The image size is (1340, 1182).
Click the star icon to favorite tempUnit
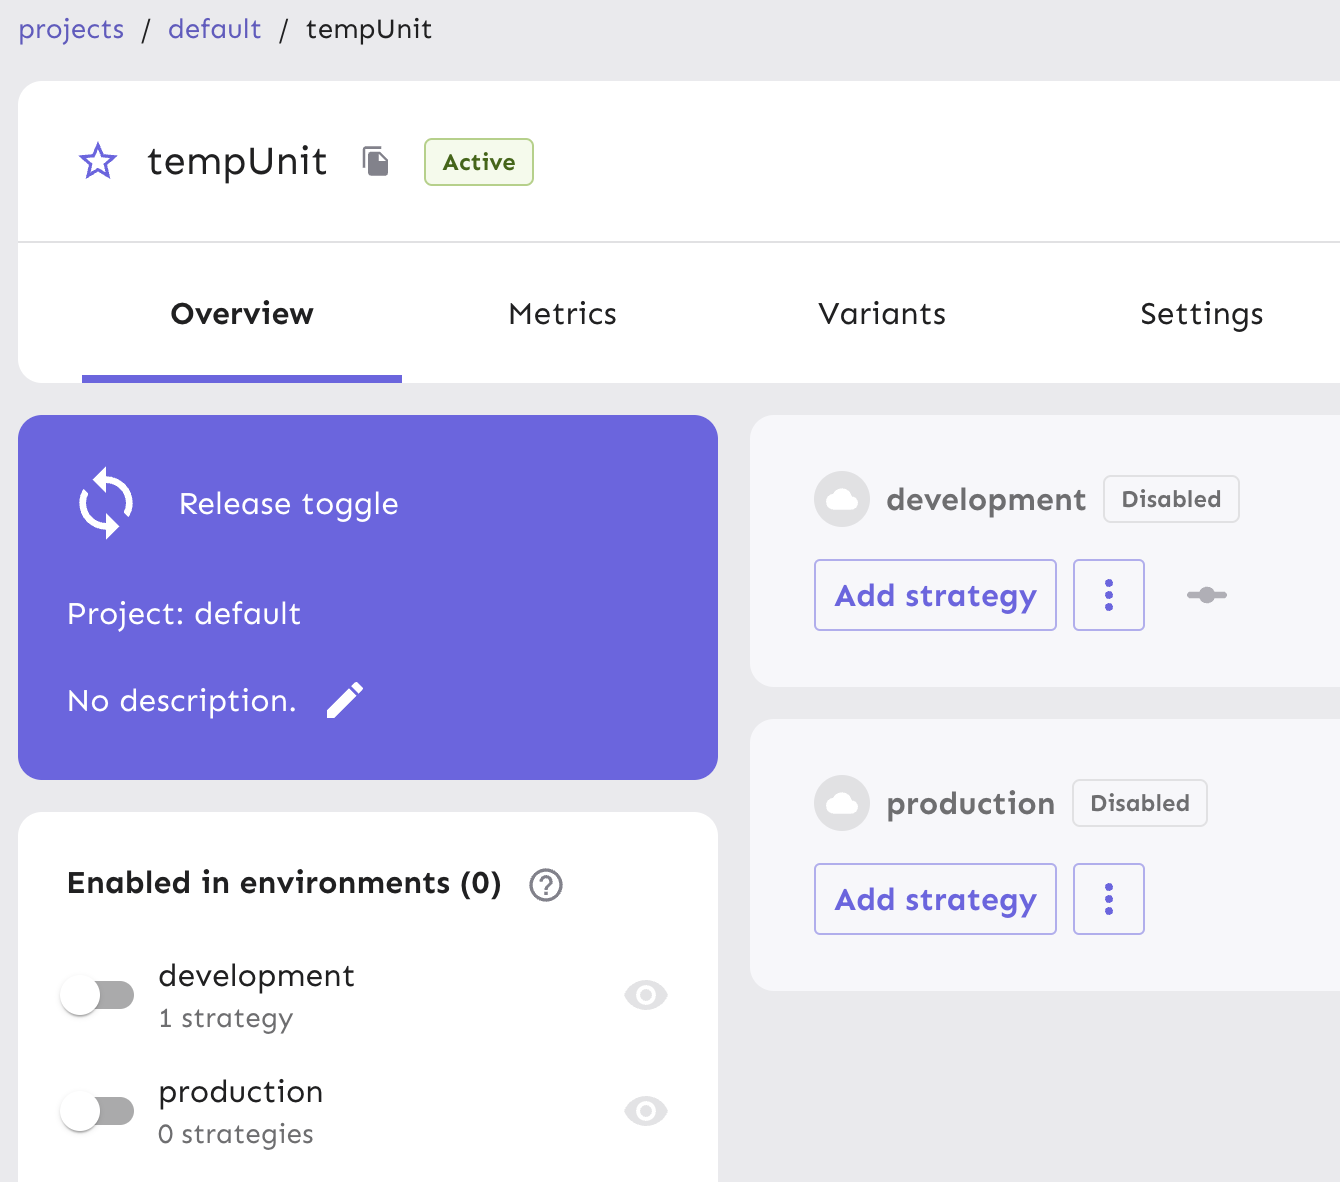97,161
